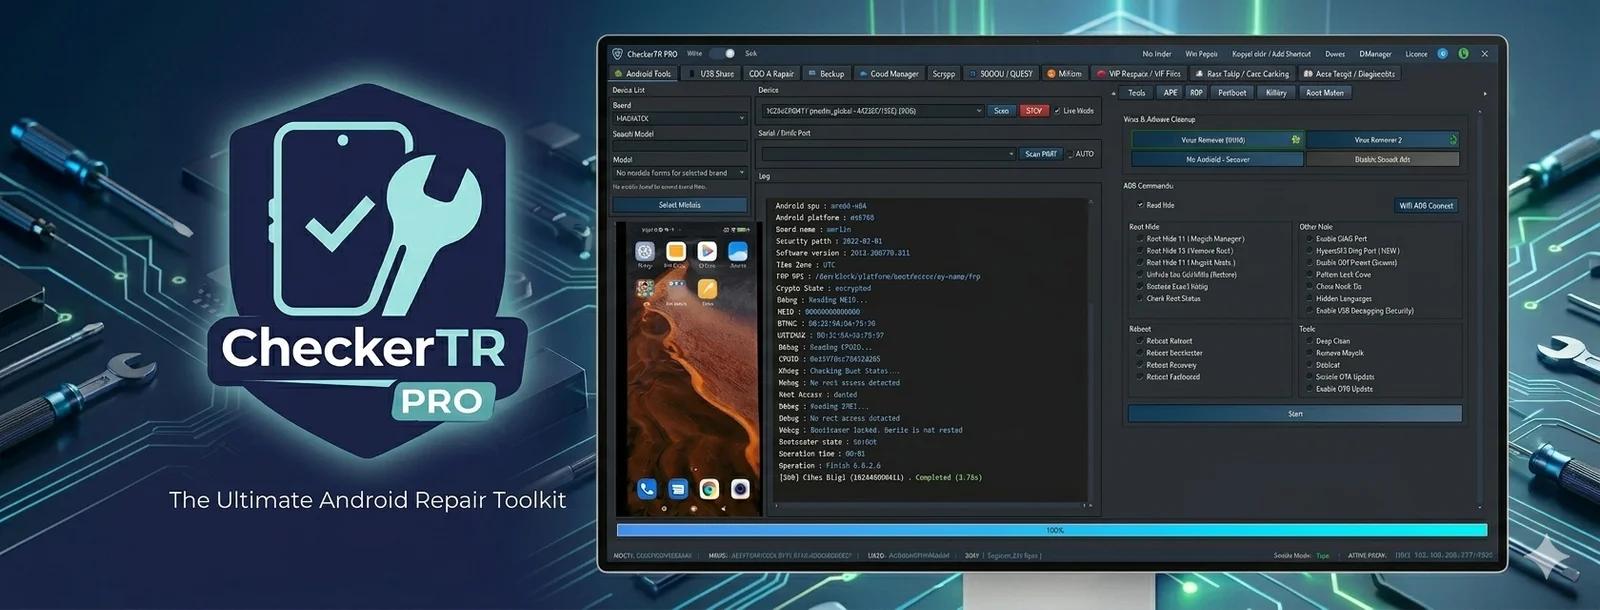
Task: Click the green round icon in title bar
Action: 1463,54
